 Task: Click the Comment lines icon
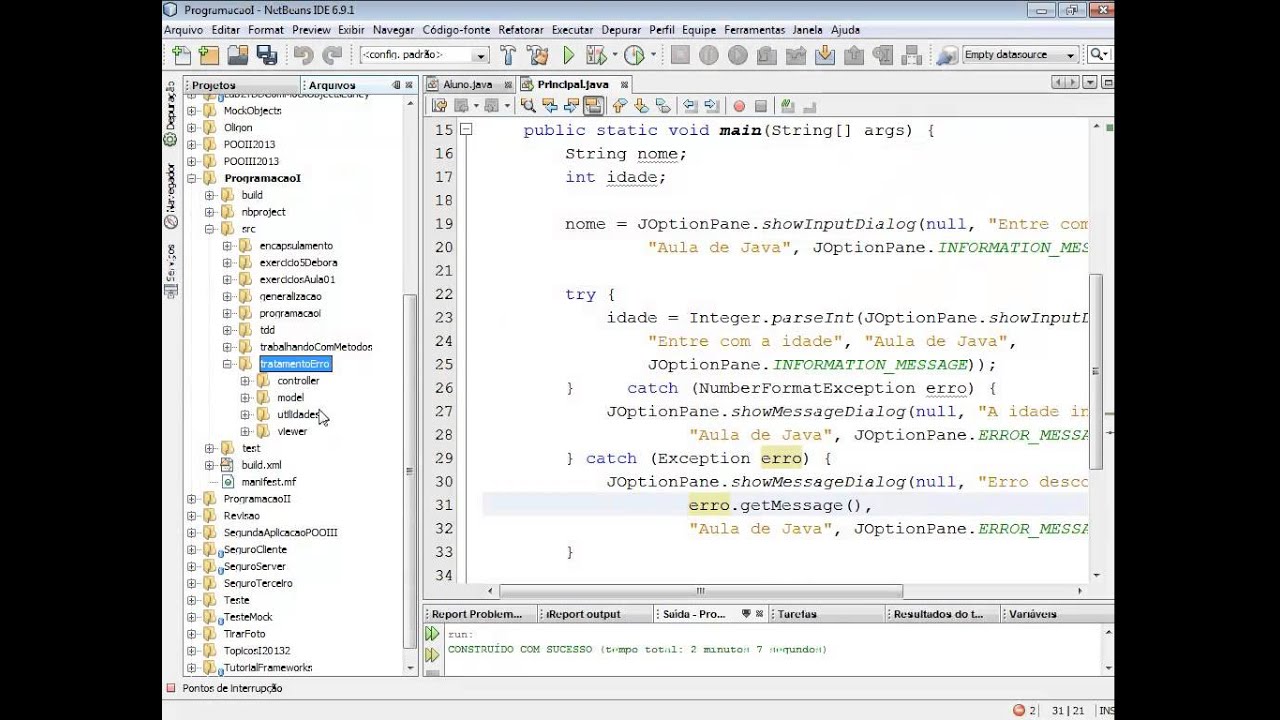[x=787, y=106]
